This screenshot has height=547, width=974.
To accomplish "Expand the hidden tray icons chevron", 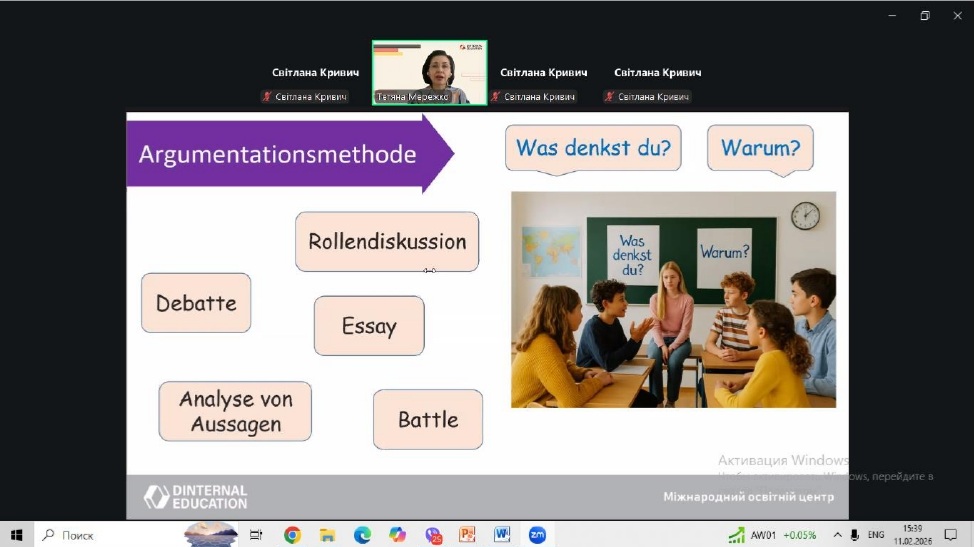I will [837, 535].
